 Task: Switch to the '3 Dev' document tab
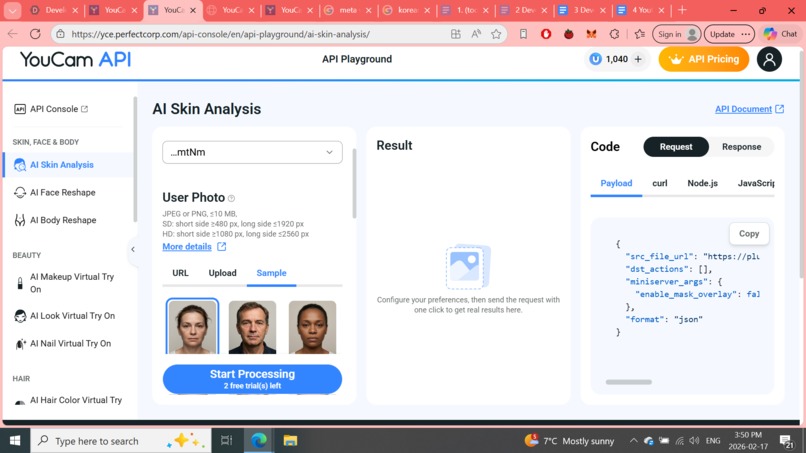(x=583, y=10)
